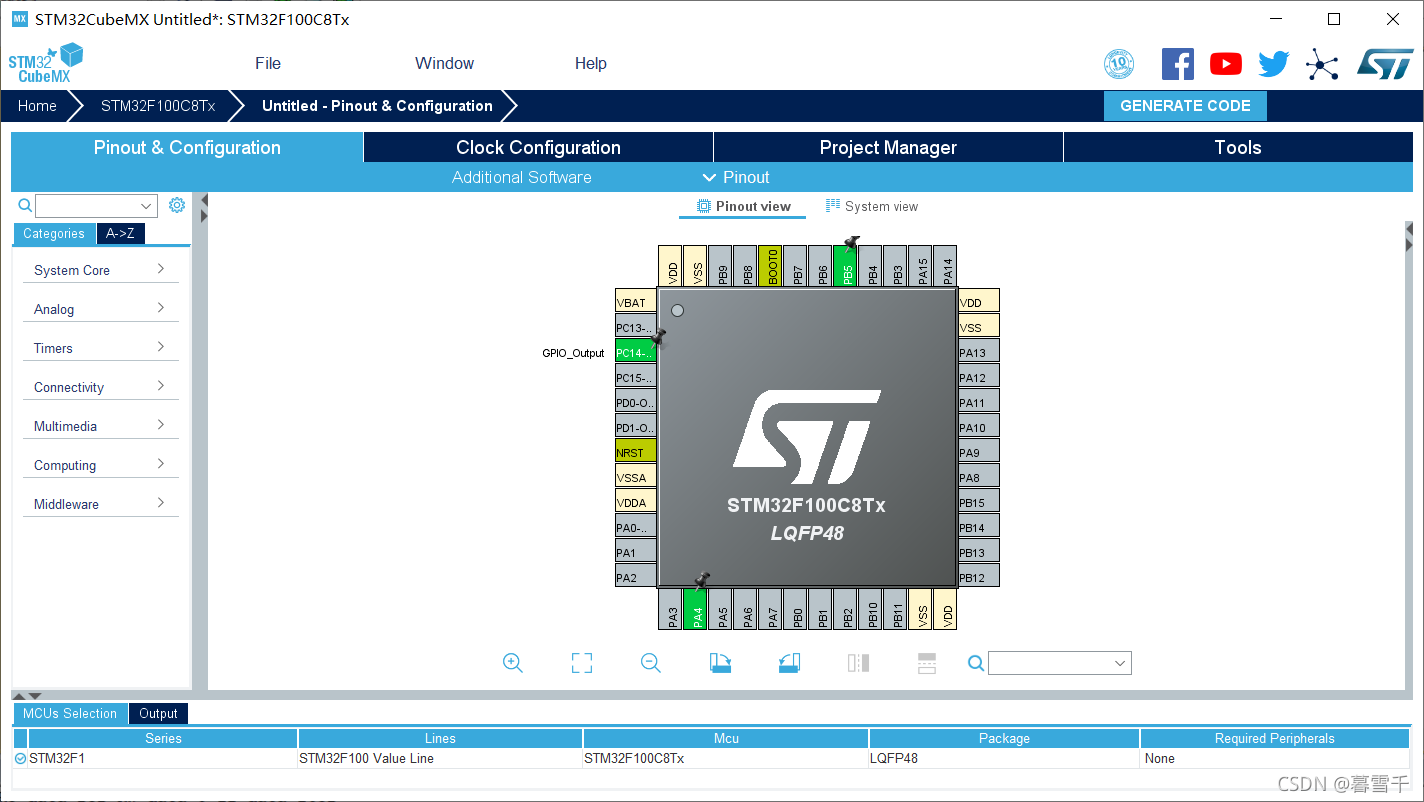Click the BOOT0 pin on chip
The width and height of the screenshot is (1424, 802).
(x=770, y=266)
